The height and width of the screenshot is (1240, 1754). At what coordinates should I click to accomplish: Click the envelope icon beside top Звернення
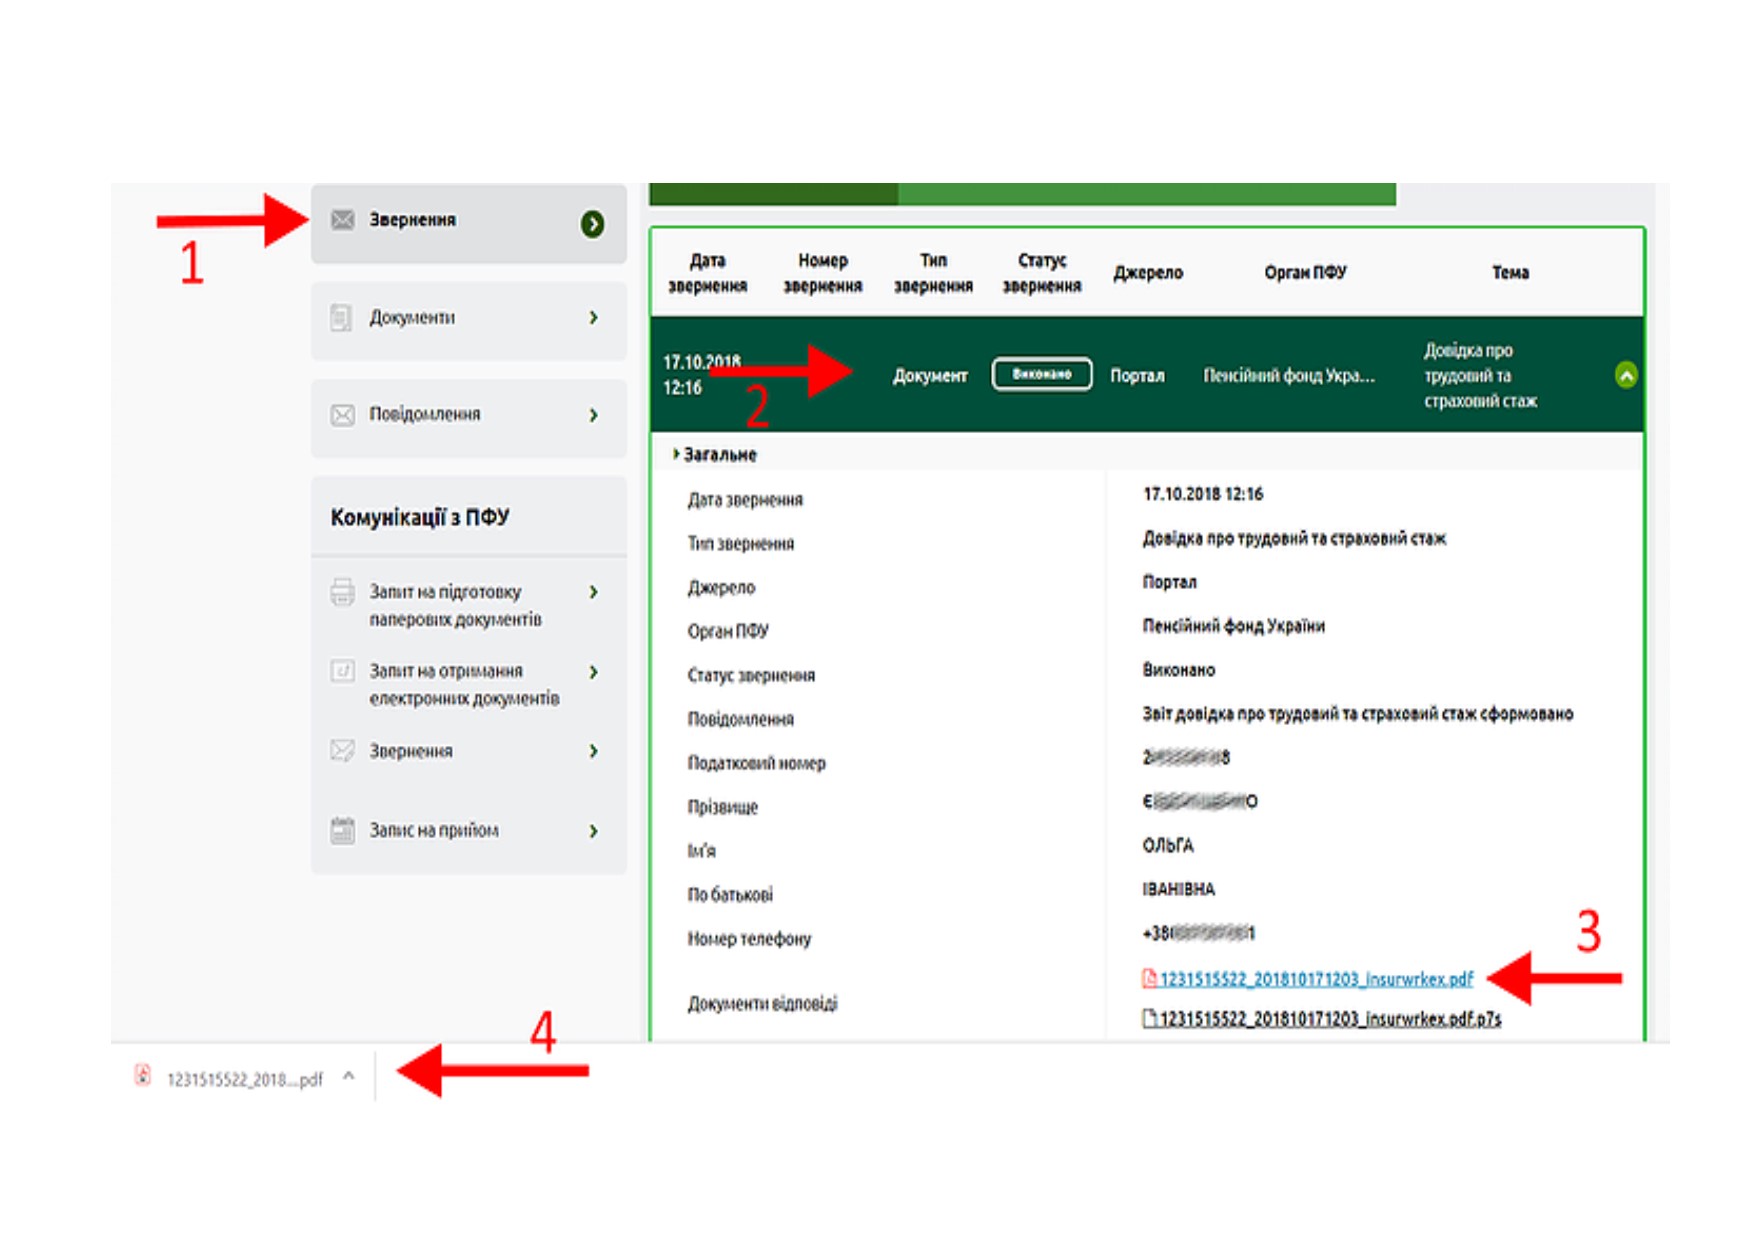point(342,220)
